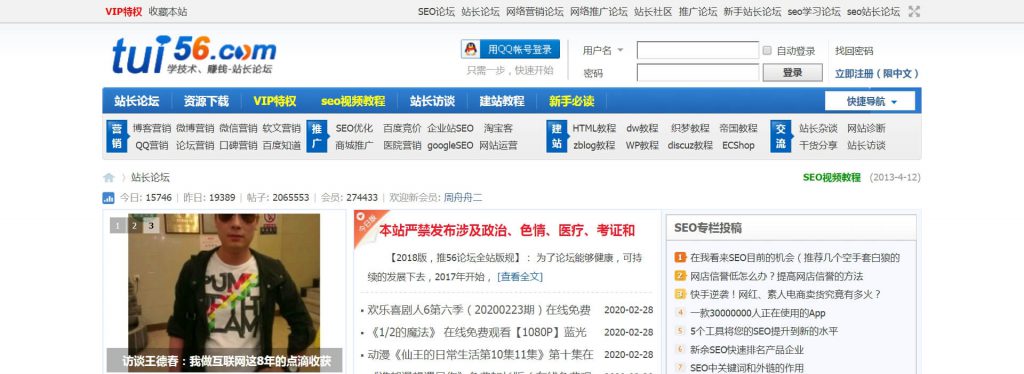
Task: Toggle the 自动登录 checkbox
Action: click(x=767, y=50)
